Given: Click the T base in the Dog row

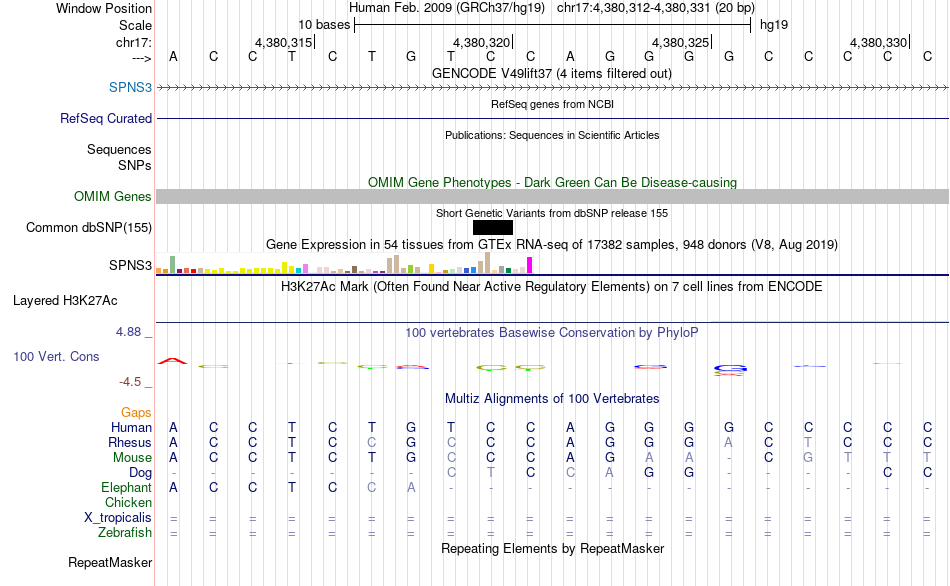Looking at the screenshot, I should 491,473.
